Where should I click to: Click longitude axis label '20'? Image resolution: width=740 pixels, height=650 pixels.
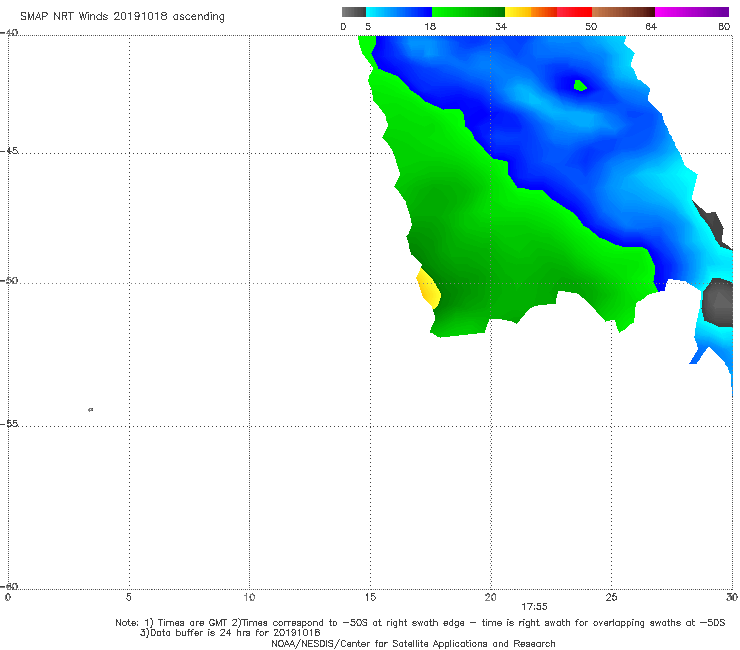(490, 597)
